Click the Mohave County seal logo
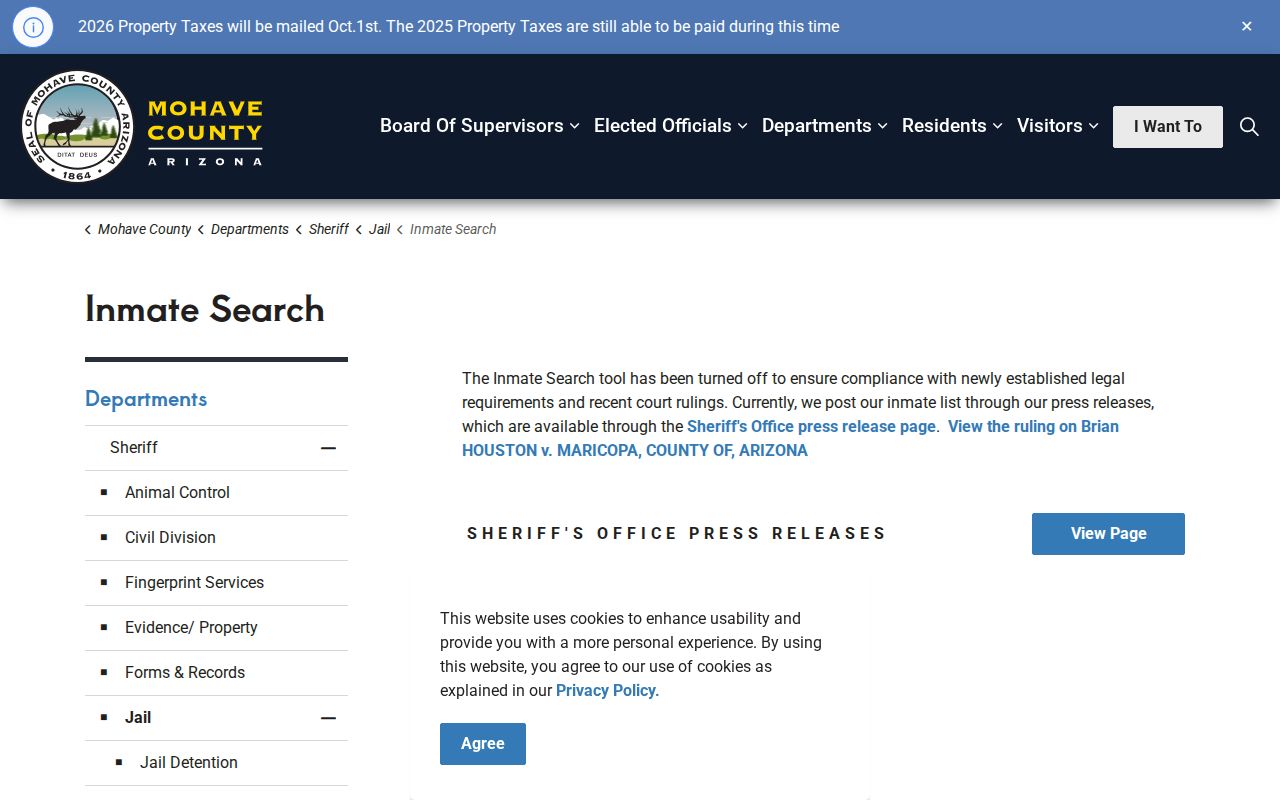The width and height of the screenshot is (1280, 800). (77, 126)
